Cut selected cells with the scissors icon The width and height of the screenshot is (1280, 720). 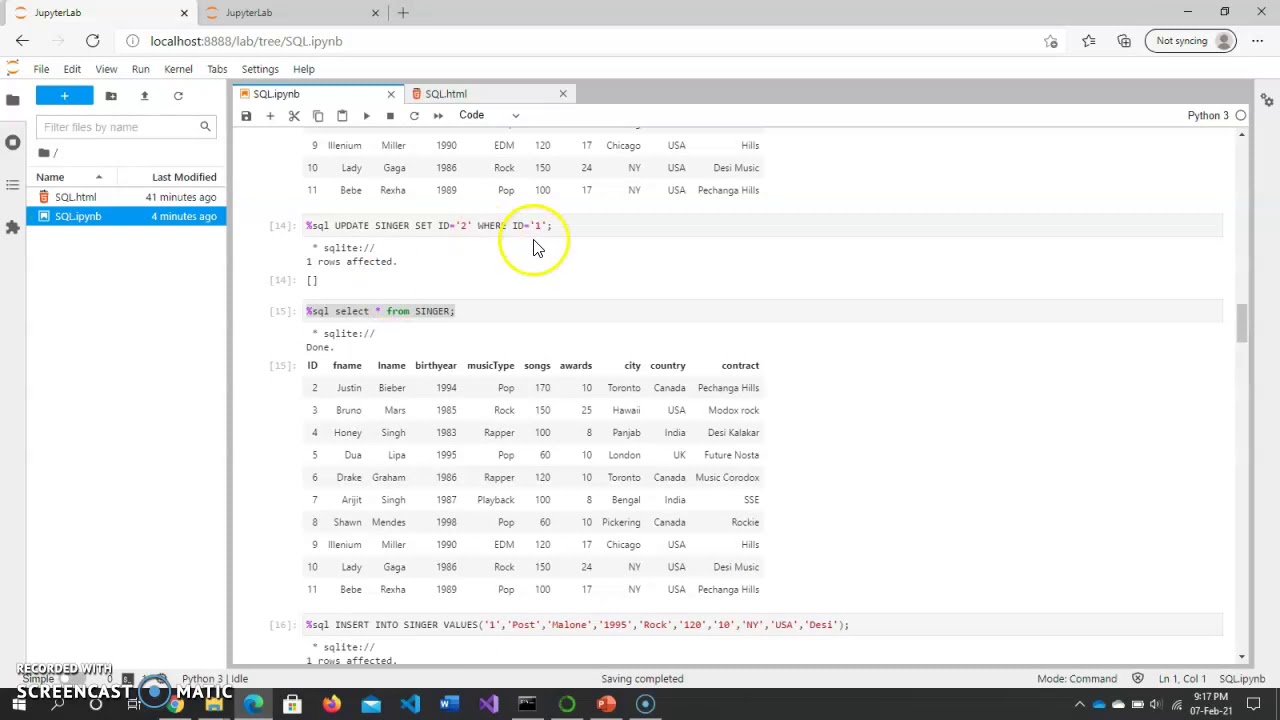point(294,116)
